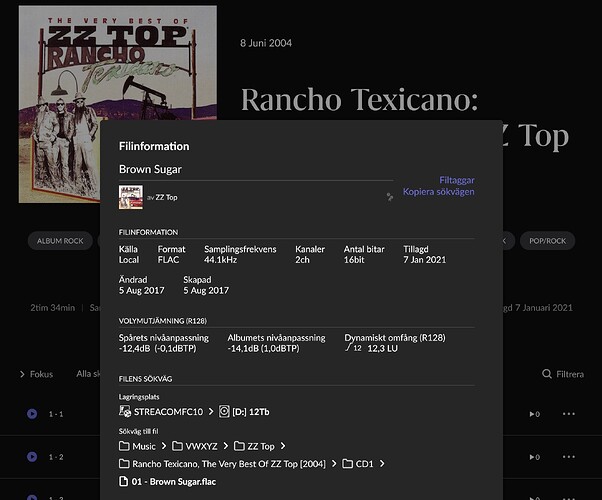Viewport: 602px width, 500px height.
Task: Click the STREACOMFC10 storage icon
Action: [125, 411]
